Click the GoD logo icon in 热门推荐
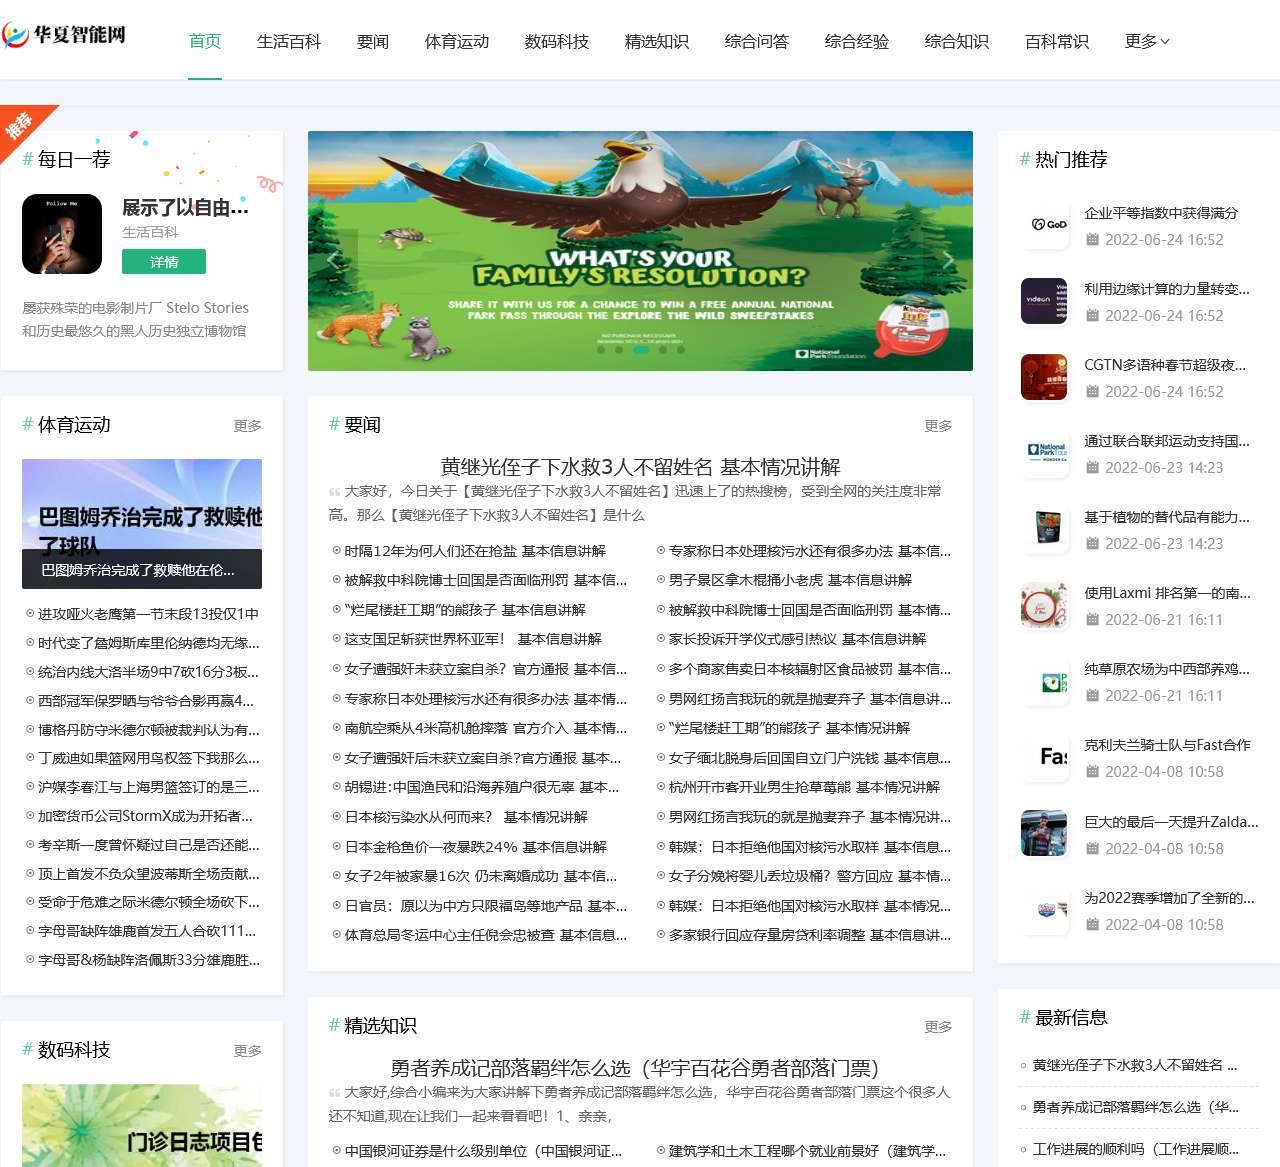 [1044, 225]
